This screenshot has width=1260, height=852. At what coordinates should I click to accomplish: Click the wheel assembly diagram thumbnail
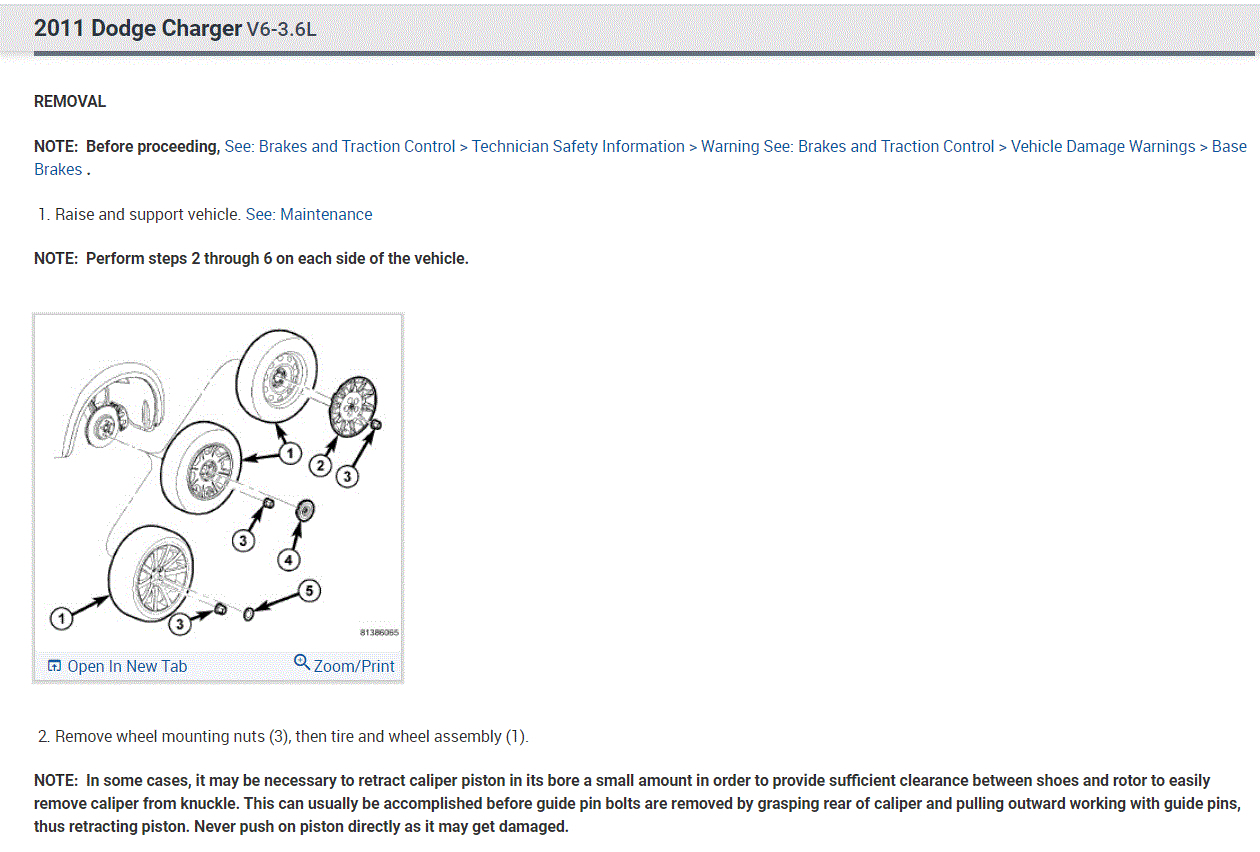coord(218,482)
